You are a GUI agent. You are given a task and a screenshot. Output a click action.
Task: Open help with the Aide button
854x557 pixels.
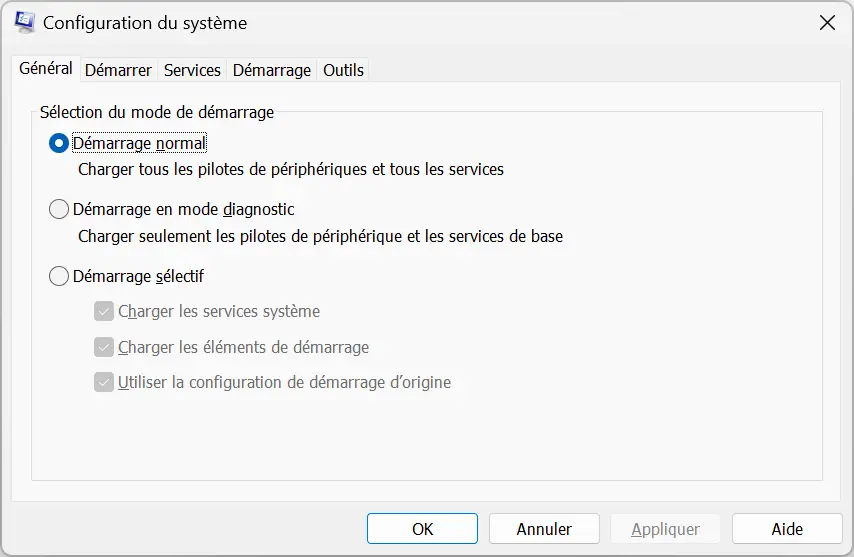pyautogui.click(x=787, y=529)
